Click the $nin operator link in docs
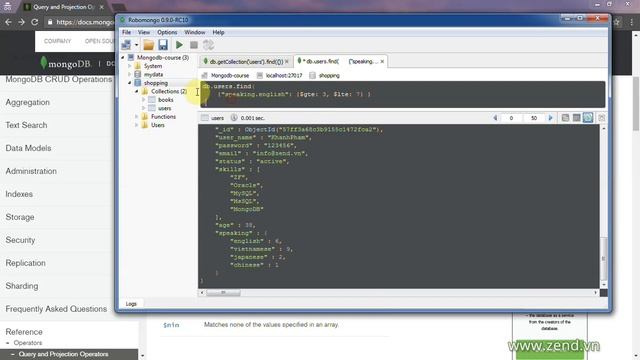The width and height of the screenshot is (640, 360). [x=171, y=325]
